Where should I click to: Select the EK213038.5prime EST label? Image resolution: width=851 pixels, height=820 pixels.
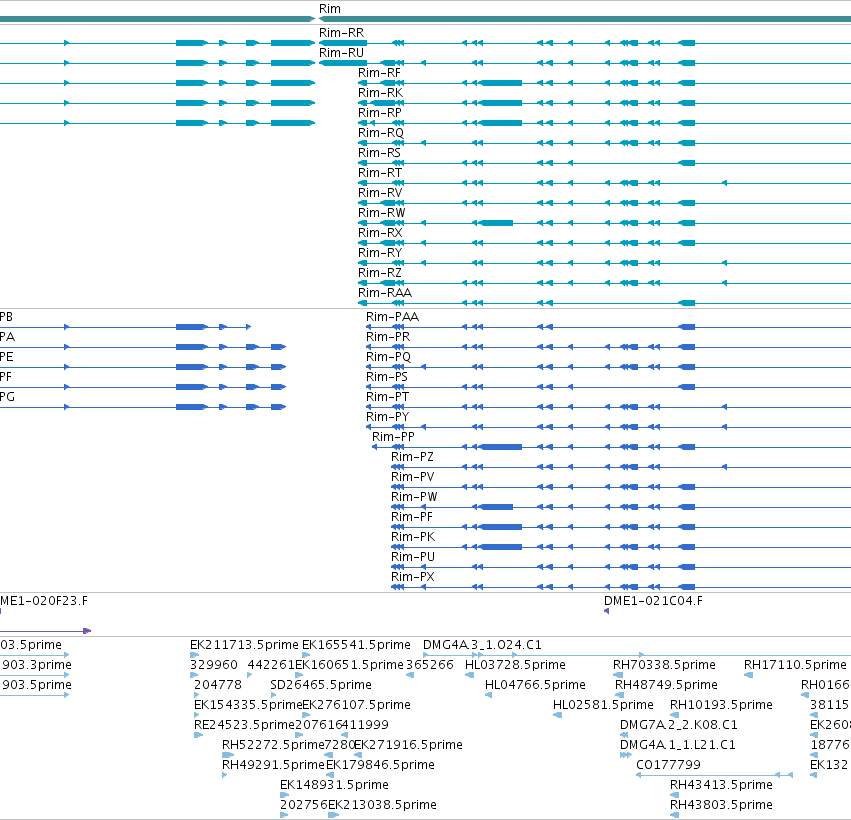click(x=382, y=805)
